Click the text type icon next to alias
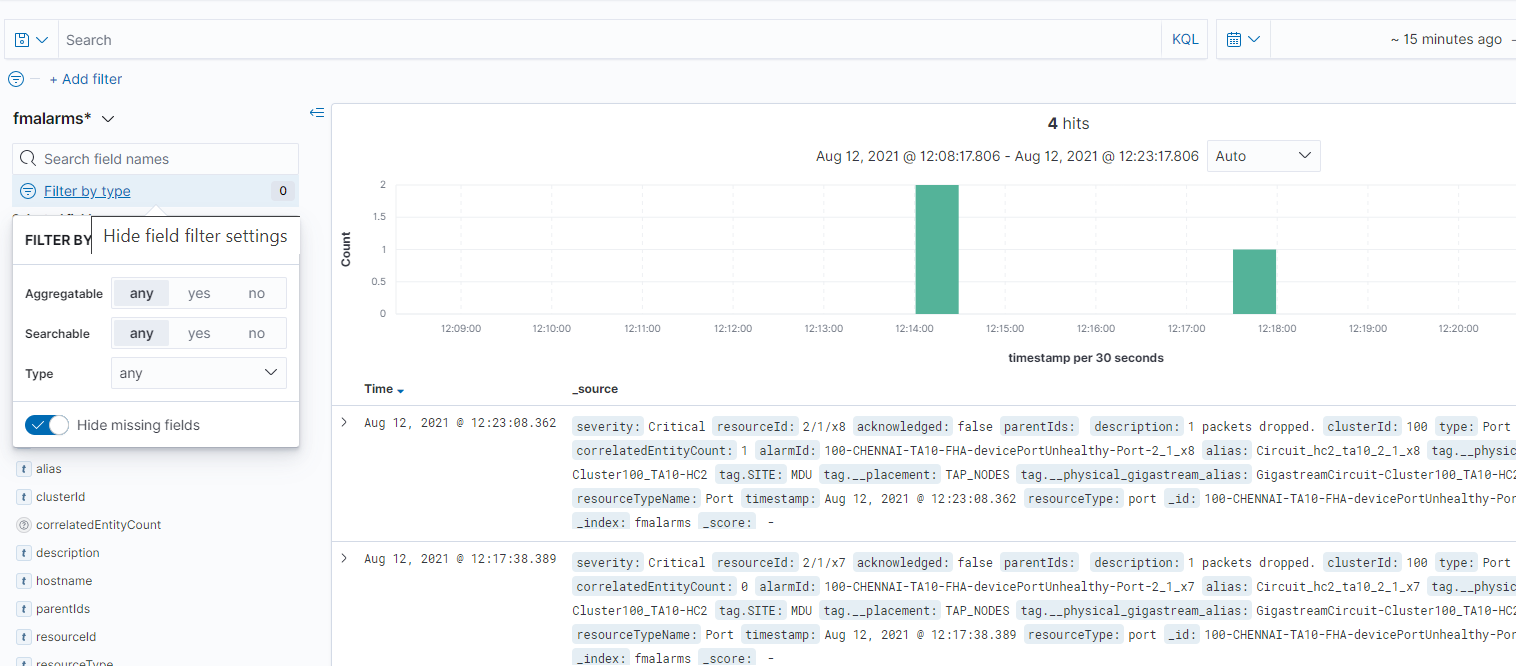Viewport: 1516px width, 666px height. (24, 469)
